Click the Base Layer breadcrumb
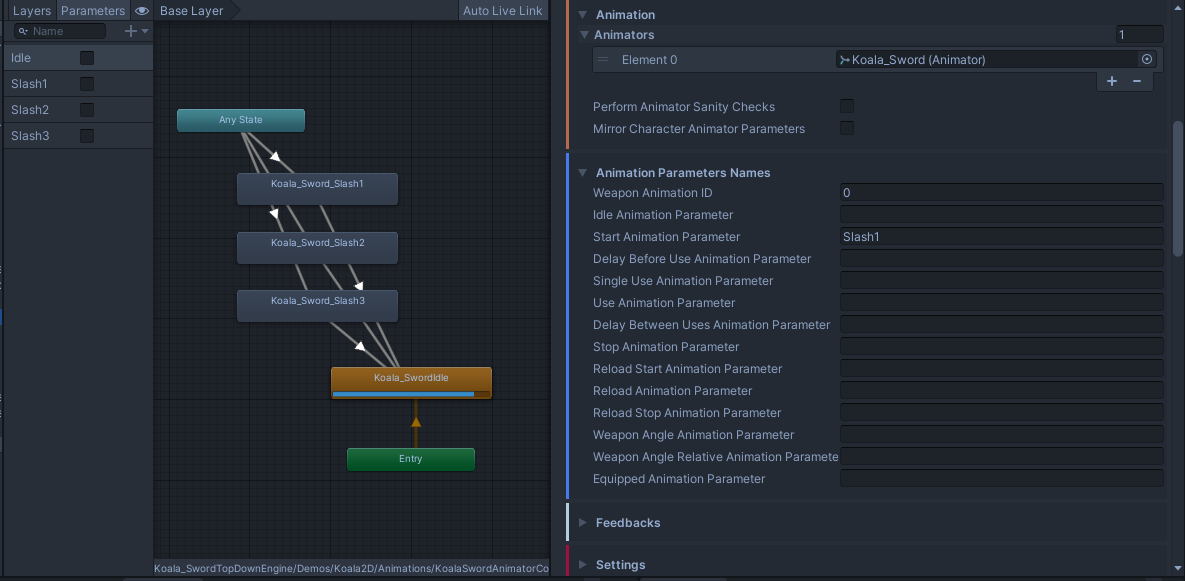The height and width of the screenshot is (581, 1185). click(x=191, y=11)
